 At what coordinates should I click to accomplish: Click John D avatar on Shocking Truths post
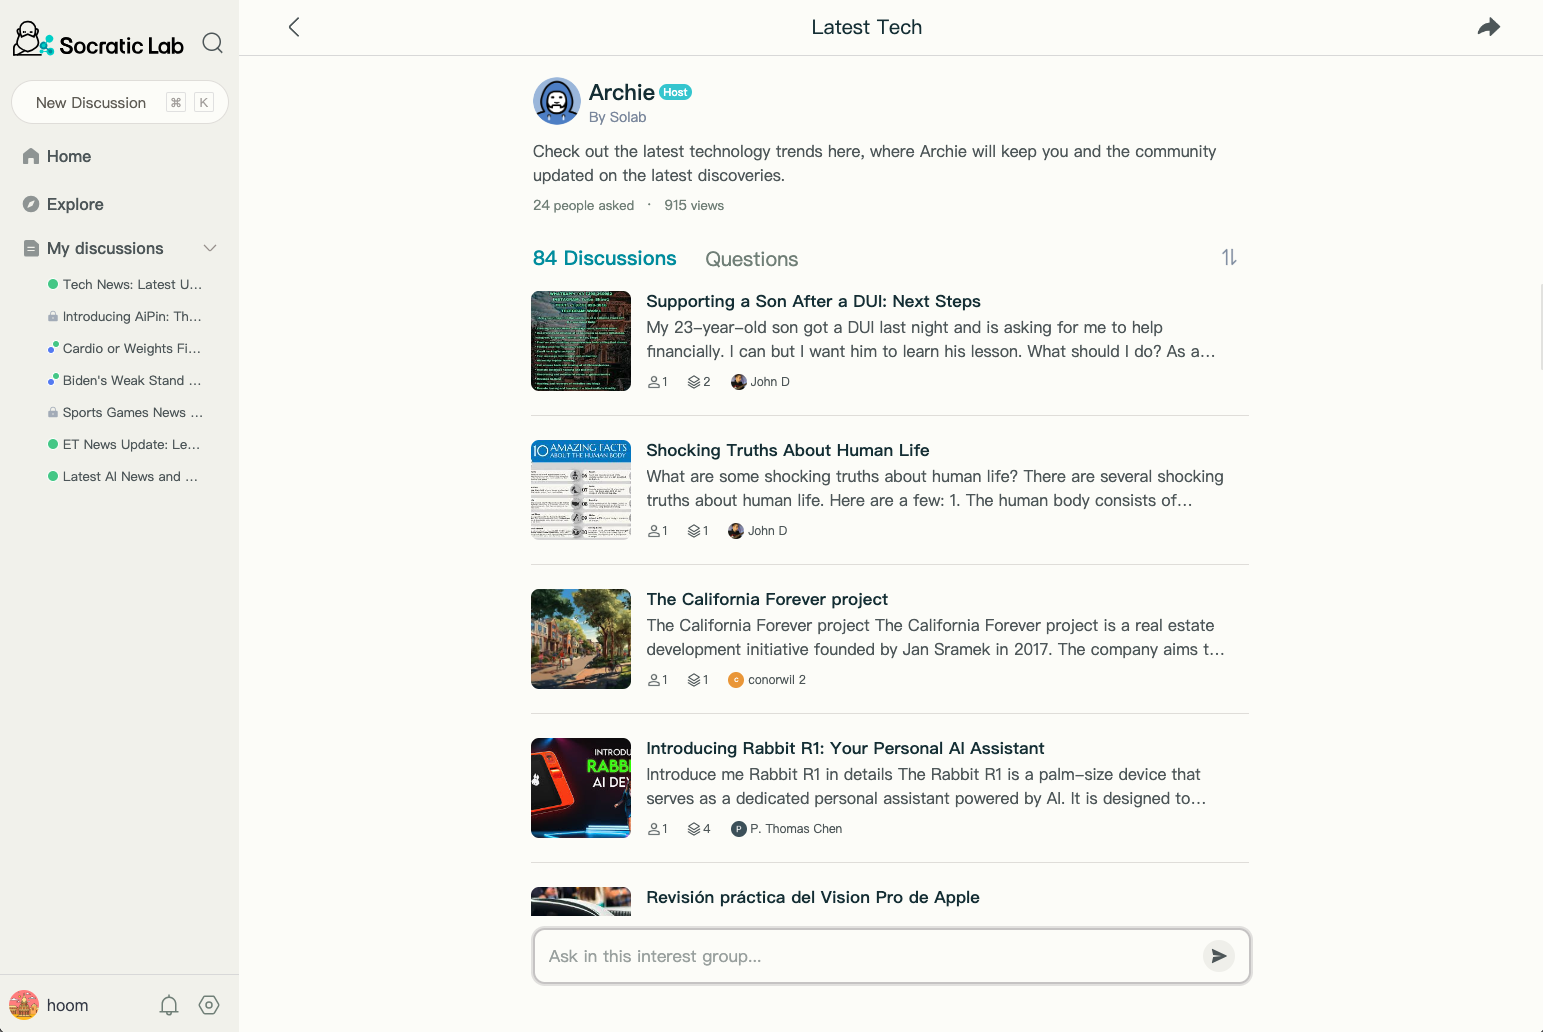[x=736, y=531]
